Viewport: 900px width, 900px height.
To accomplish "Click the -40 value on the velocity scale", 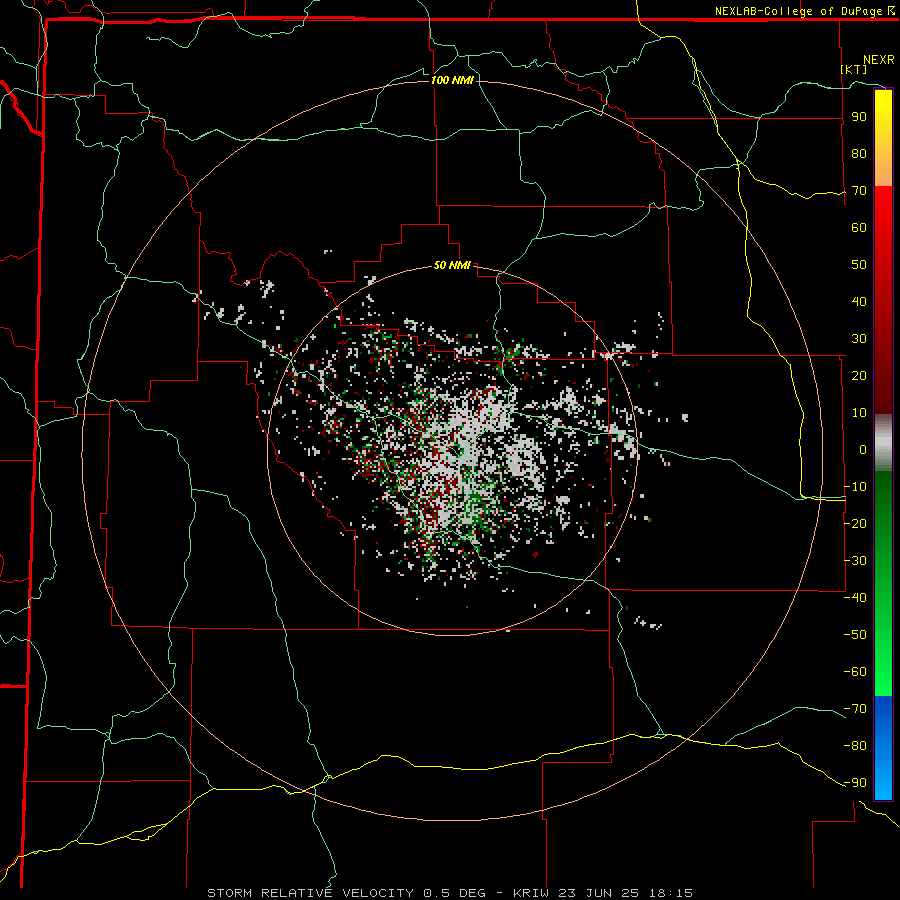I will 855,598.
